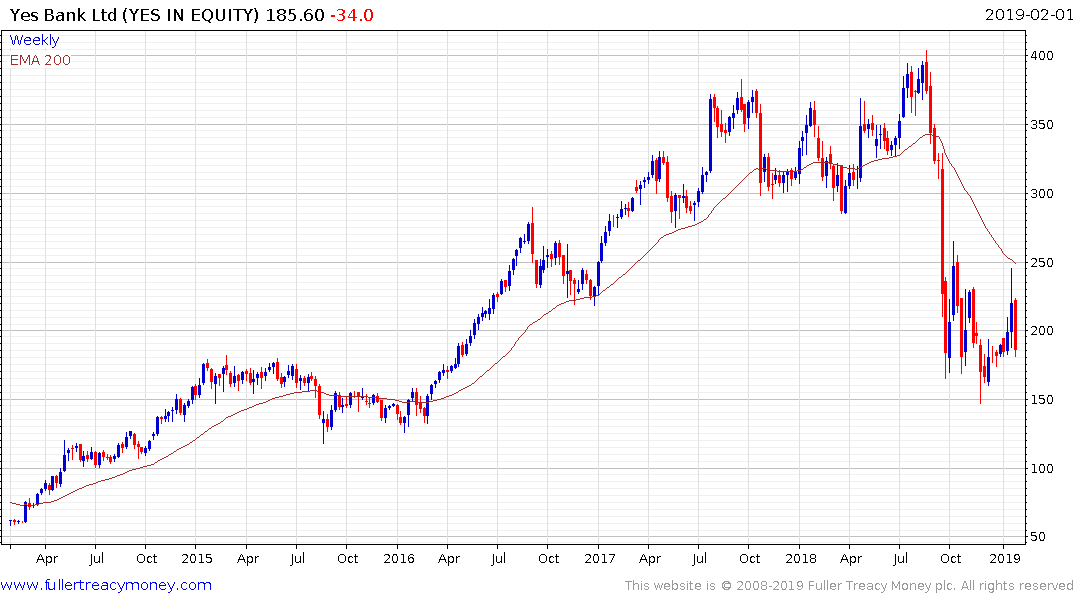The image size is (1075, 600).
Task: Click the '2017' time axis label
Action: coord(600,559)
